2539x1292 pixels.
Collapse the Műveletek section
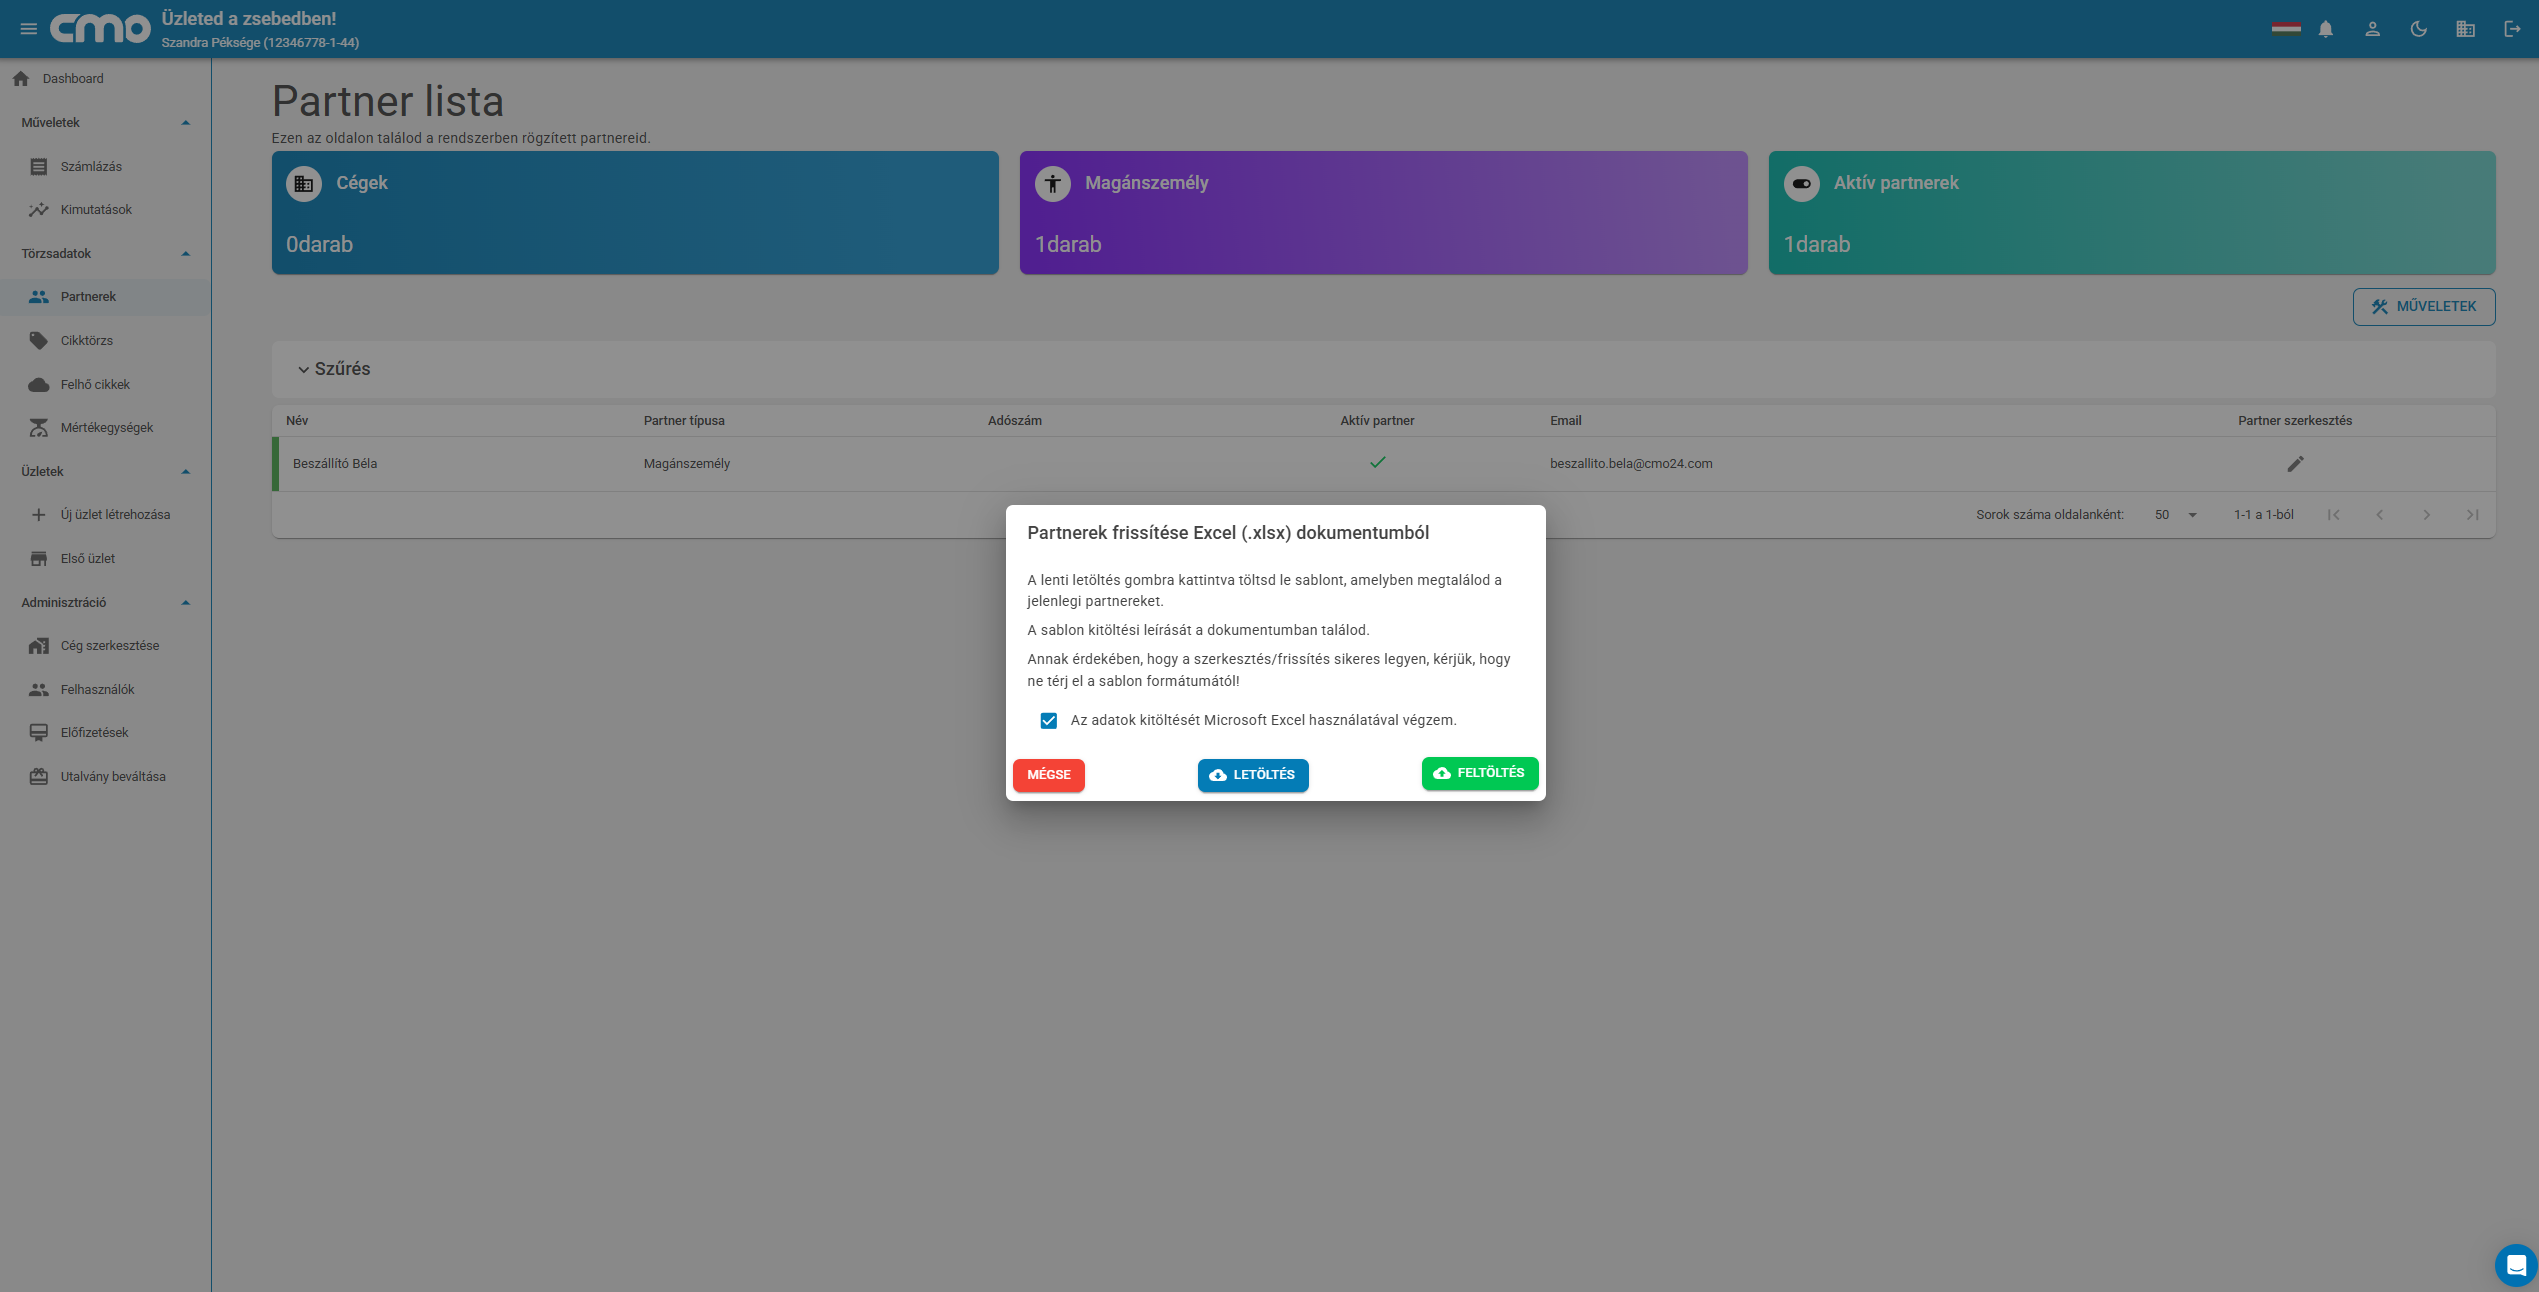coord(105,123)
